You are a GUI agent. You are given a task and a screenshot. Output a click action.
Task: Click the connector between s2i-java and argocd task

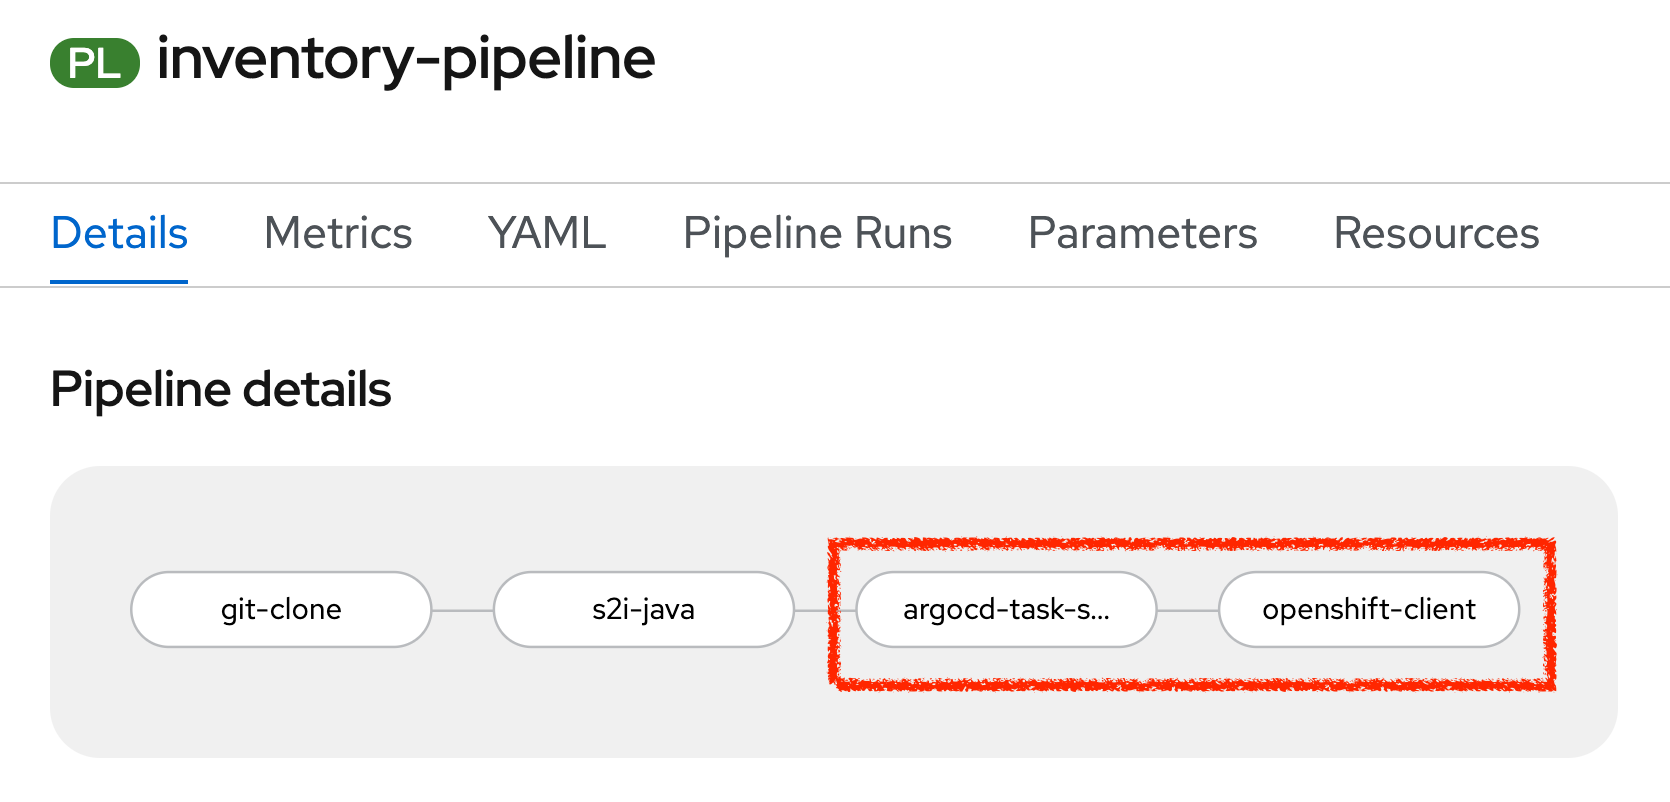coord(825,609)
